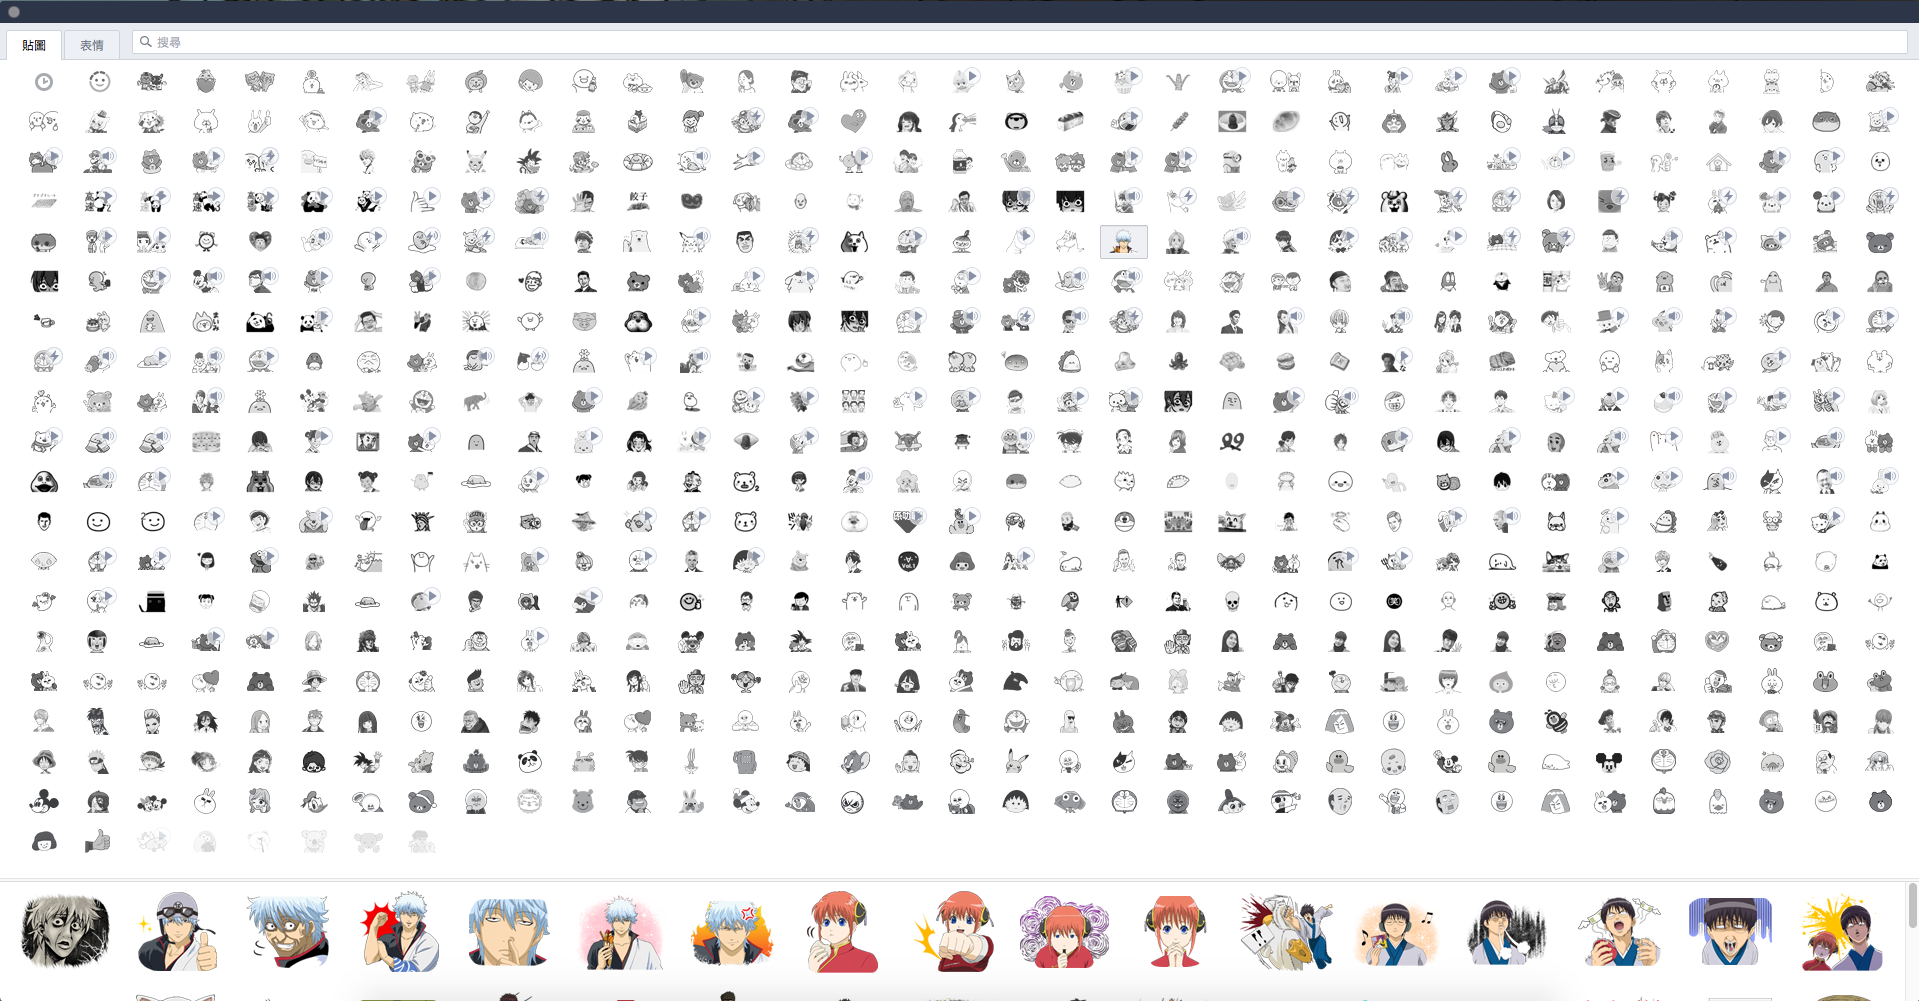Click the sticker panel vertical scrollbar
The width and height of the screenshot is (1919, 1001).
[x=1912, y=905]
